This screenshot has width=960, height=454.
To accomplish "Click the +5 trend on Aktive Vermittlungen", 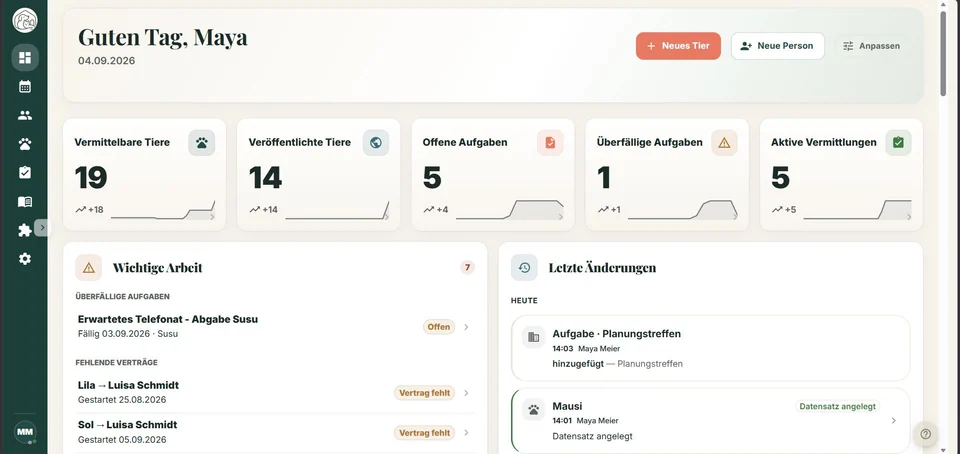I will coord(784,210).
